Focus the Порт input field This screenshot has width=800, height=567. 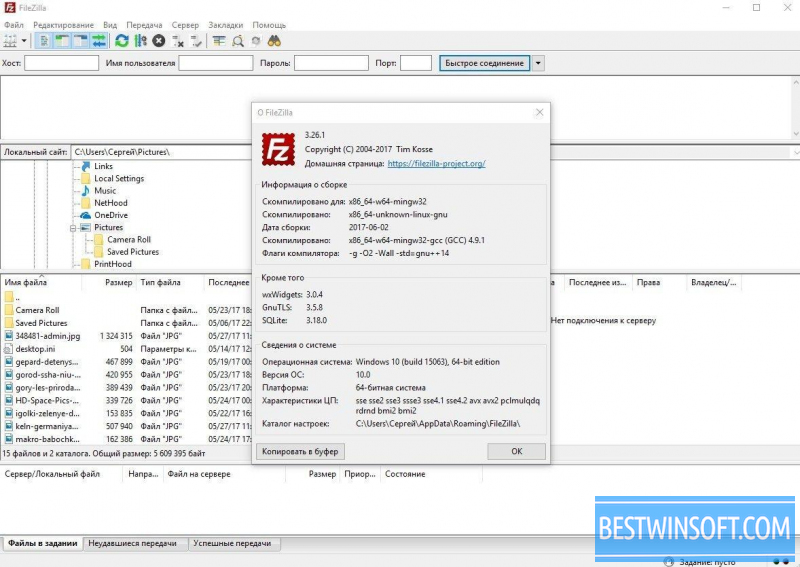click(416, 63)
